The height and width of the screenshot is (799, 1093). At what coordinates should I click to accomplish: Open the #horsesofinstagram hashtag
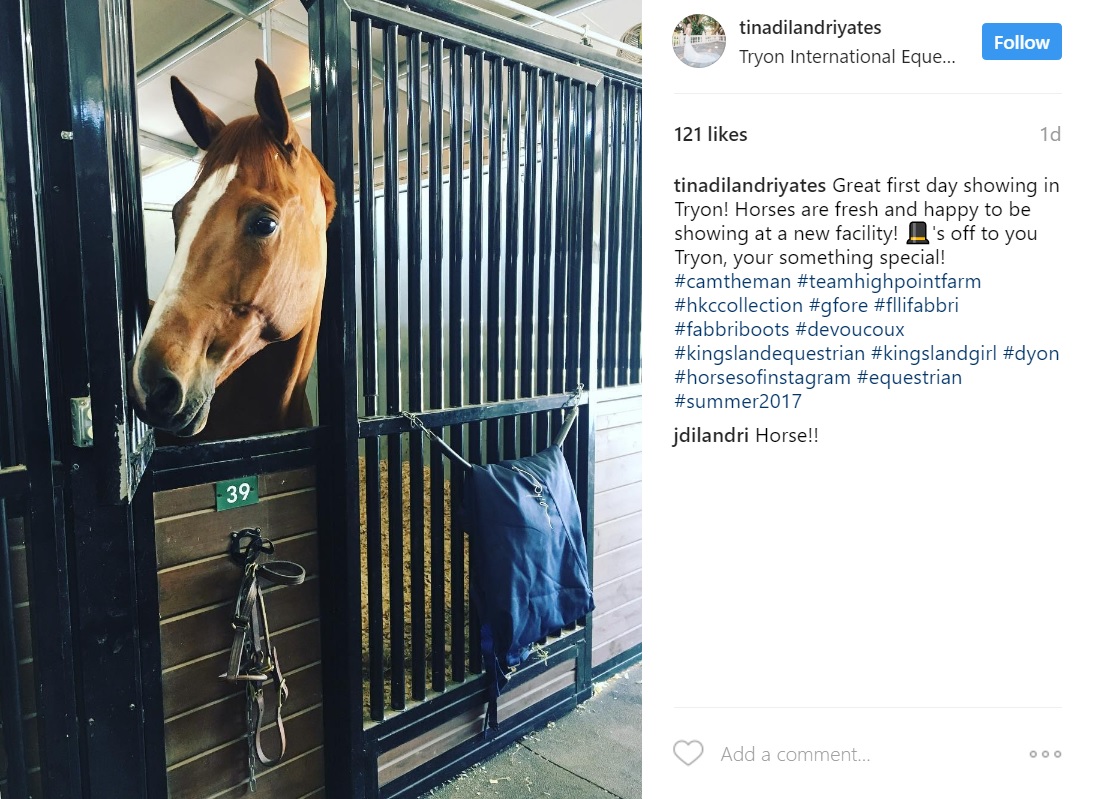(763, 377)
